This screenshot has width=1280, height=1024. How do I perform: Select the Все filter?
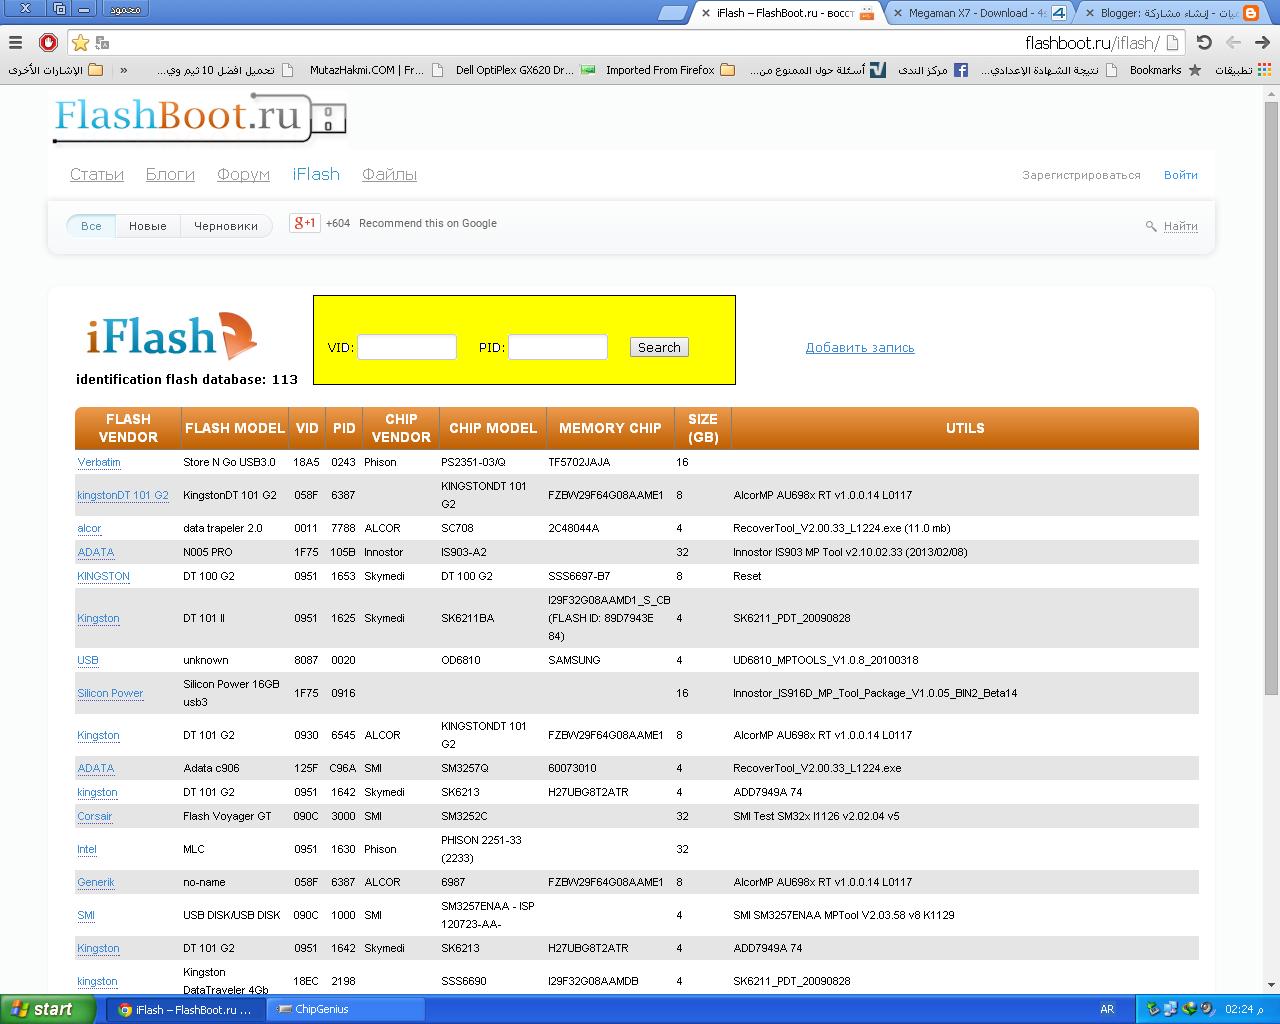click(91, 226)
